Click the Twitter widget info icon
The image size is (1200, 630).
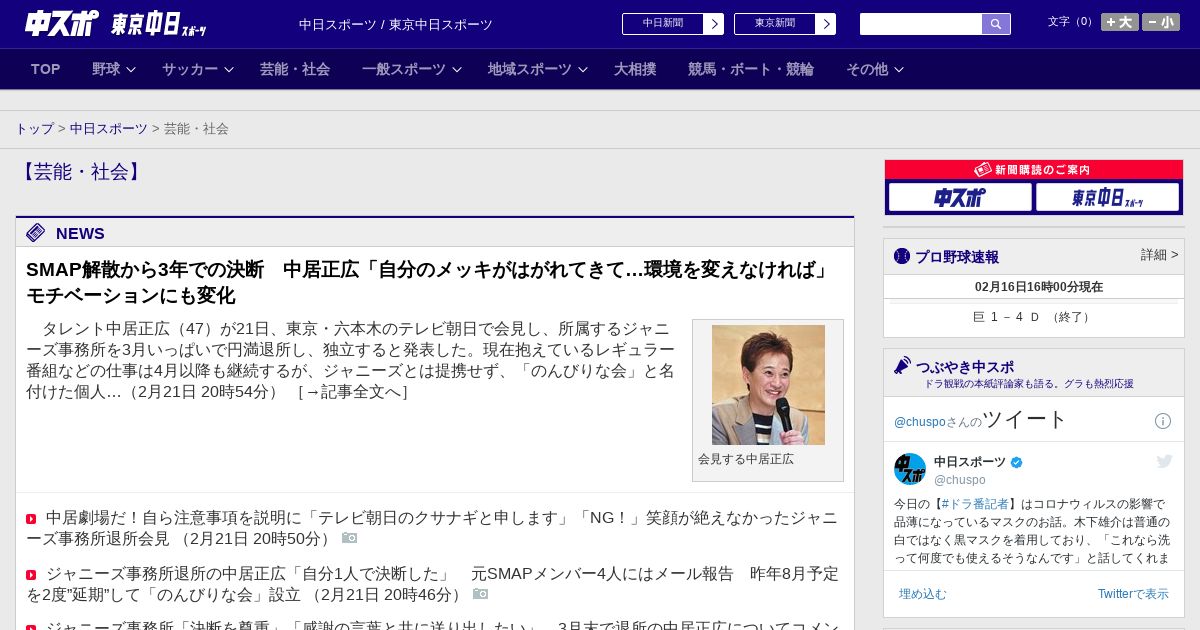click(x=1163, y=421)
